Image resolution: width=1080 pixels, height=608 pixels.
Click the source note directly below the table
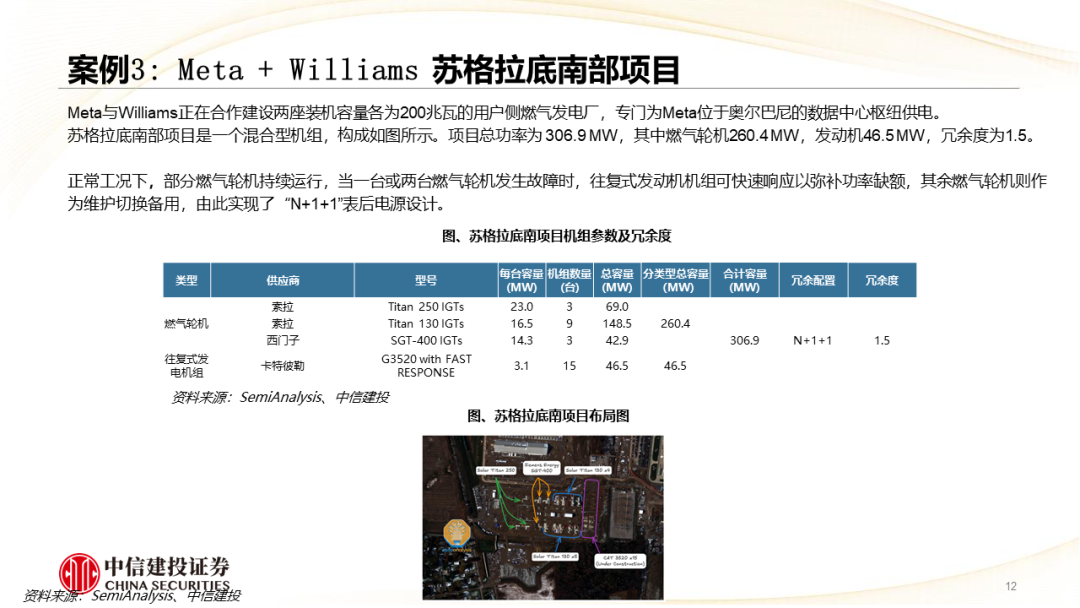tap(280, 397)
